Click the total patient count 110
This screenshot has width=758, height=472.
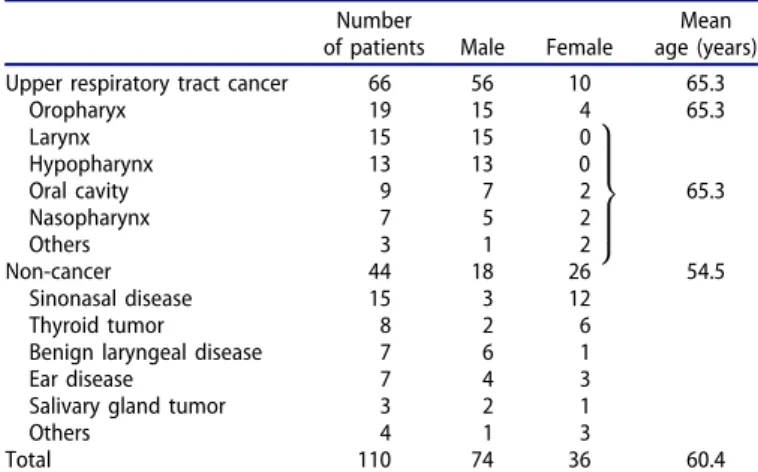[x=374, y=459]
